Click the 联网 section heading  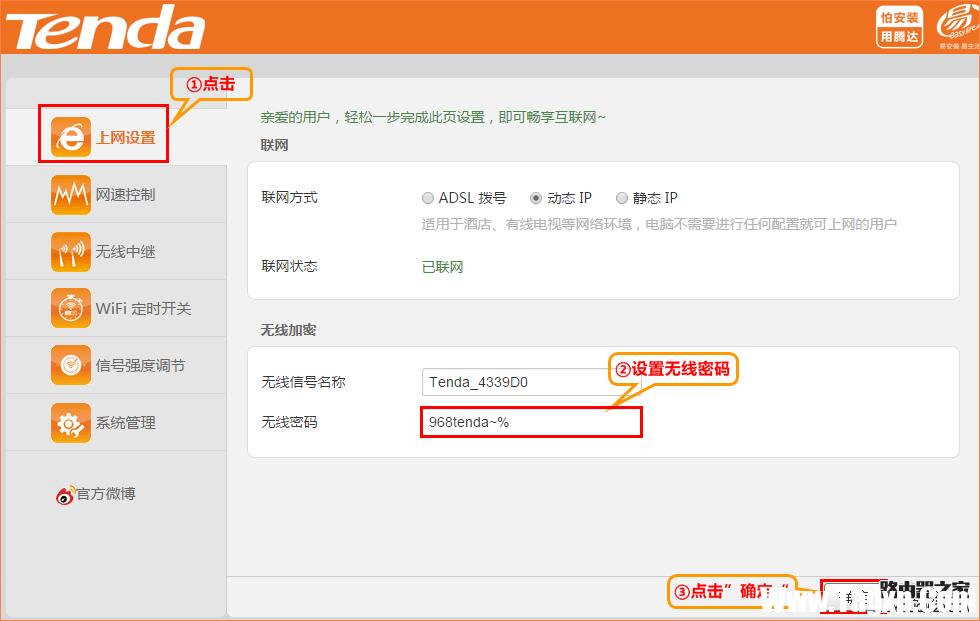[x=274, y=145]
